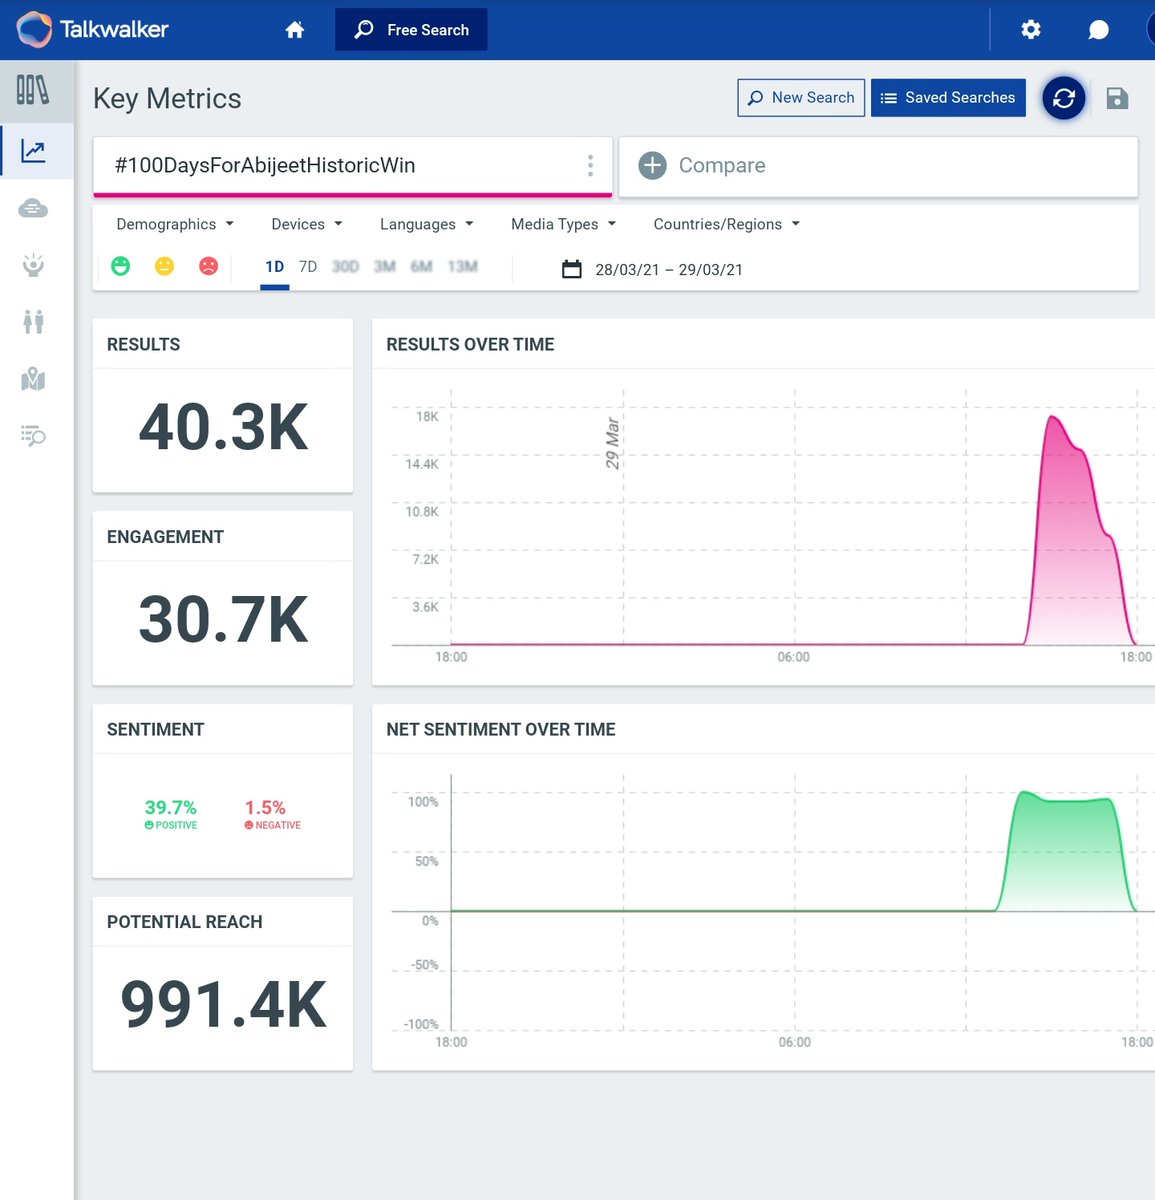Click the Key Metrics page title
Image resolution: width=1155 pixels, height=1200 pixels.
pyautogui.click(x=167, y=98)
